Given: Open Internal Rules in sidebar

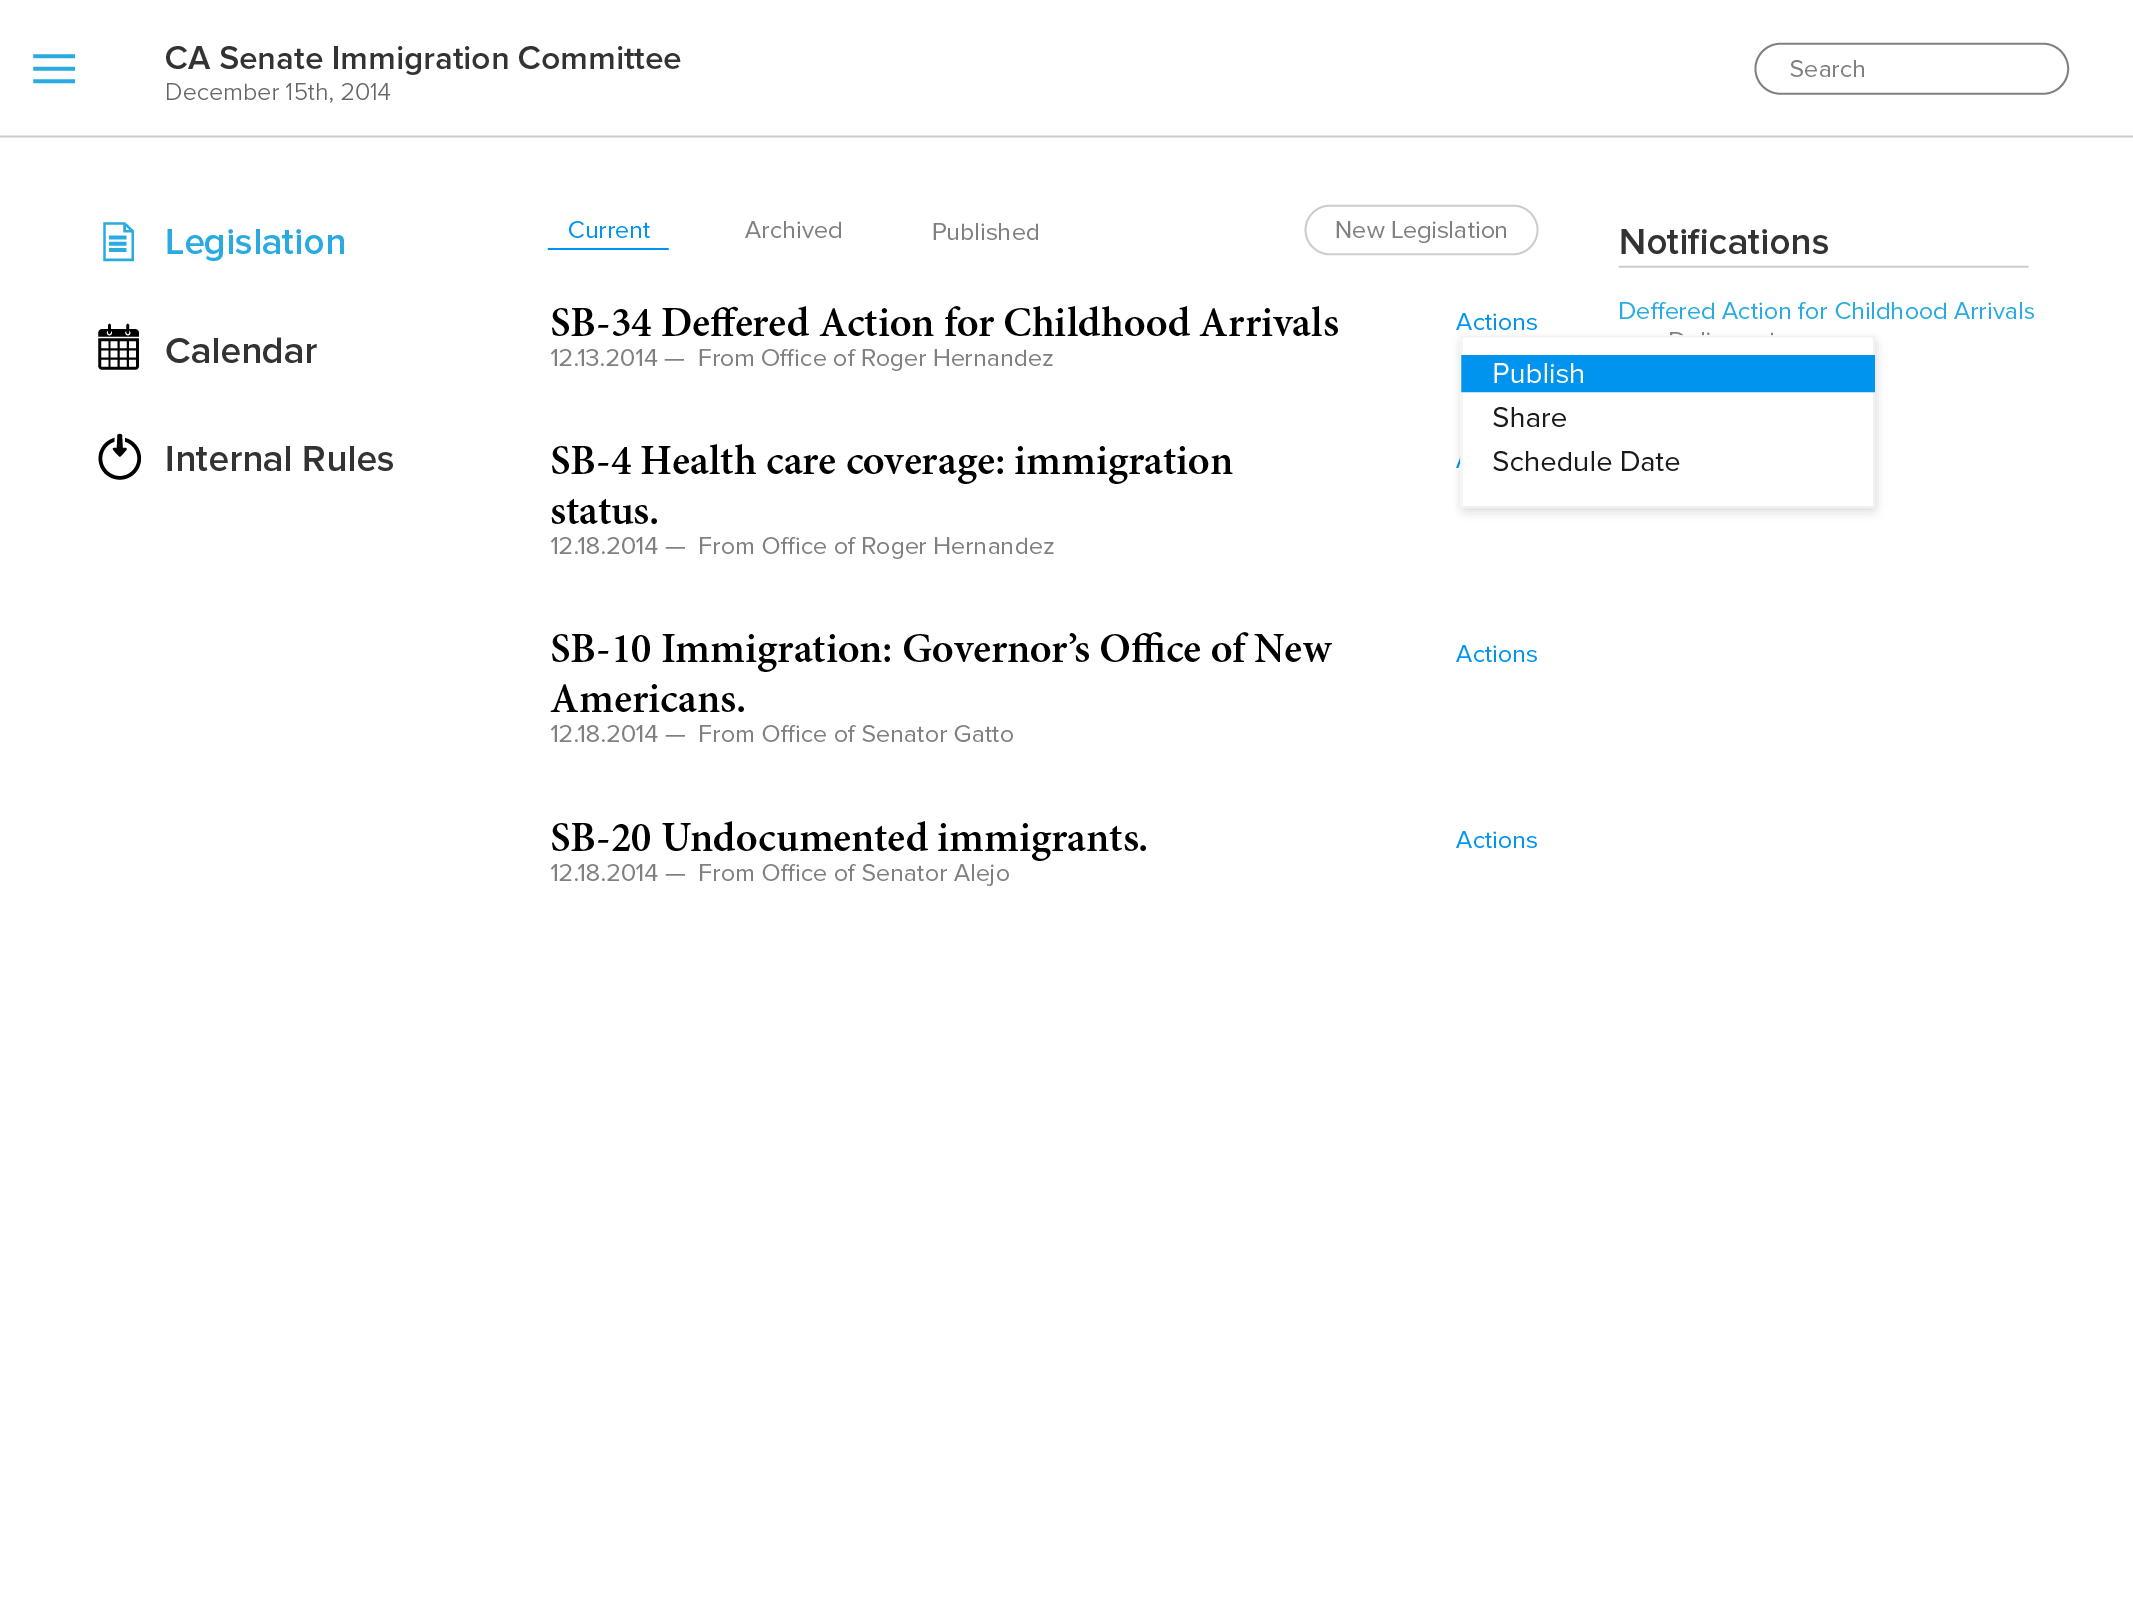Looking at the screenshot, I should tap(279, 459).
